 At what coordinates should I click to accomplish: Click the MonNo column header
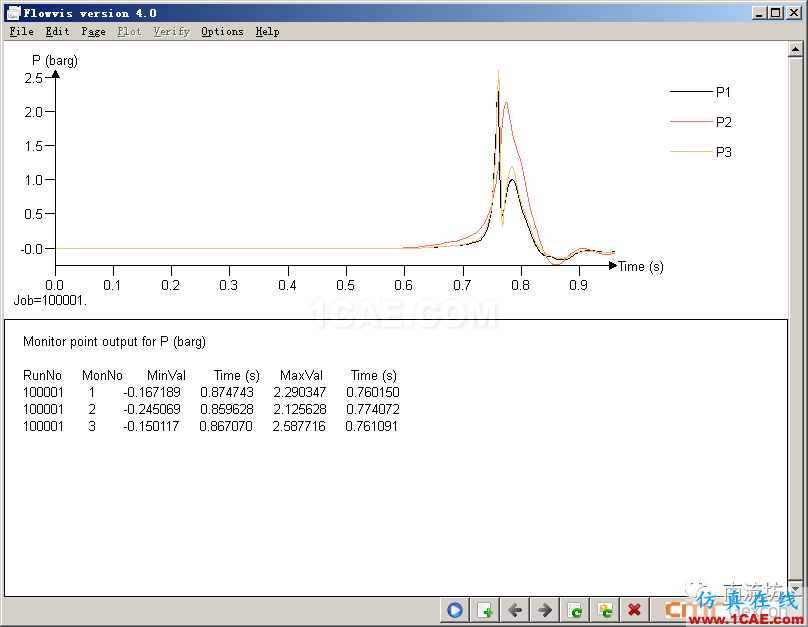click(102, 375)
